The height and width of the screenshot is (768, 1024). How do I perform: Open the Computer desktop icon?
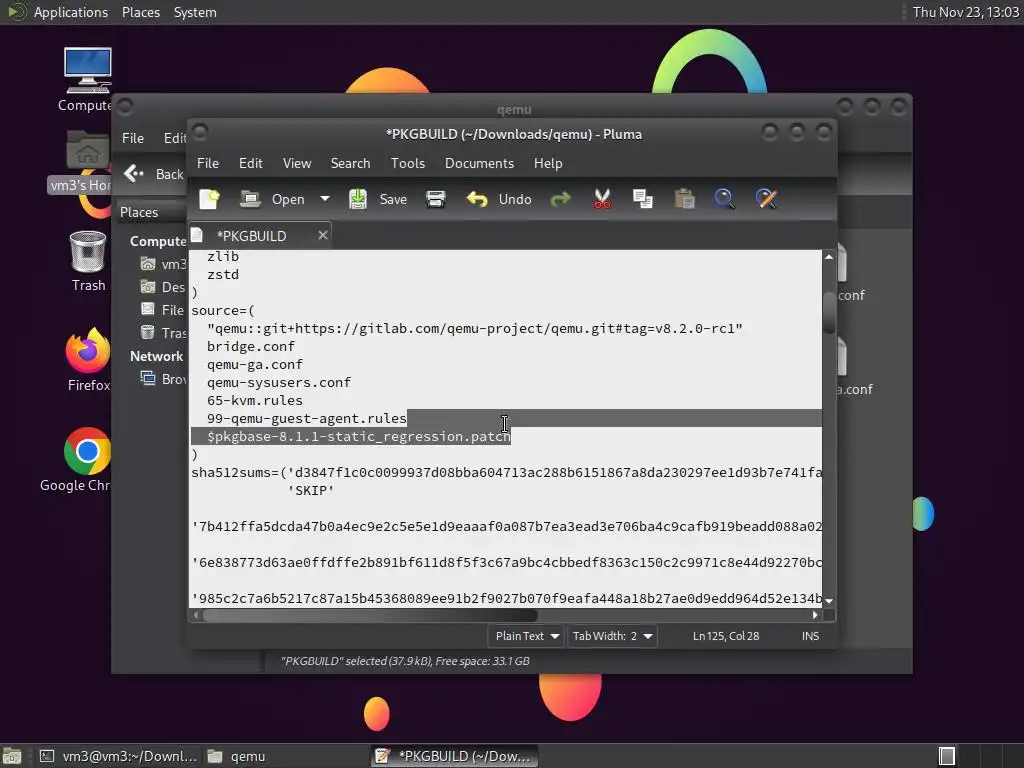[87, 80]
